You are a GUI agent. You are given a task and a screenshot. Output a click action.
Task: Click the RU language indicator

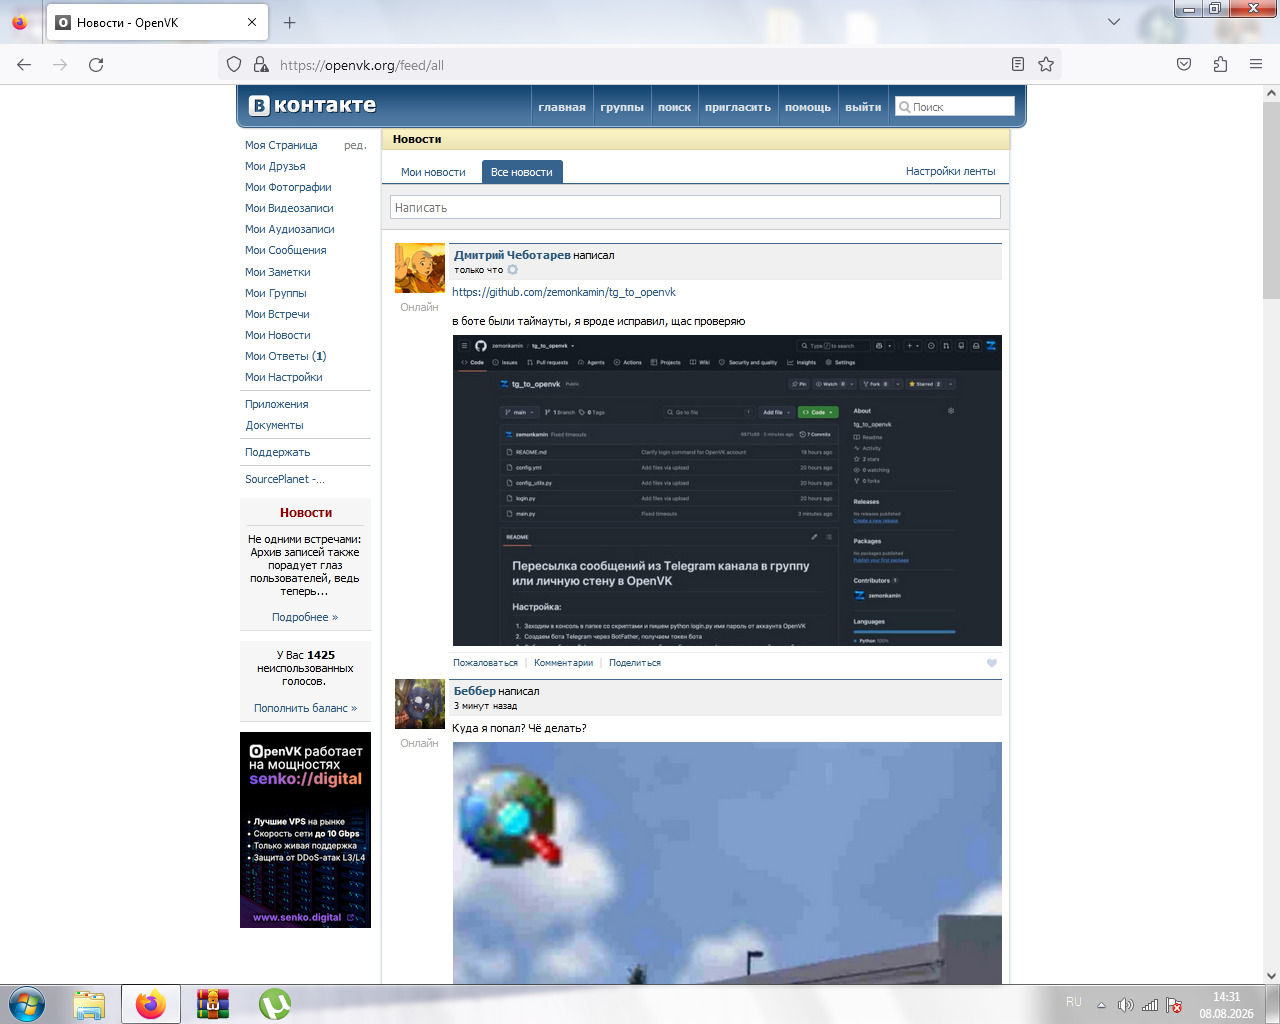pos(1074,1002)
